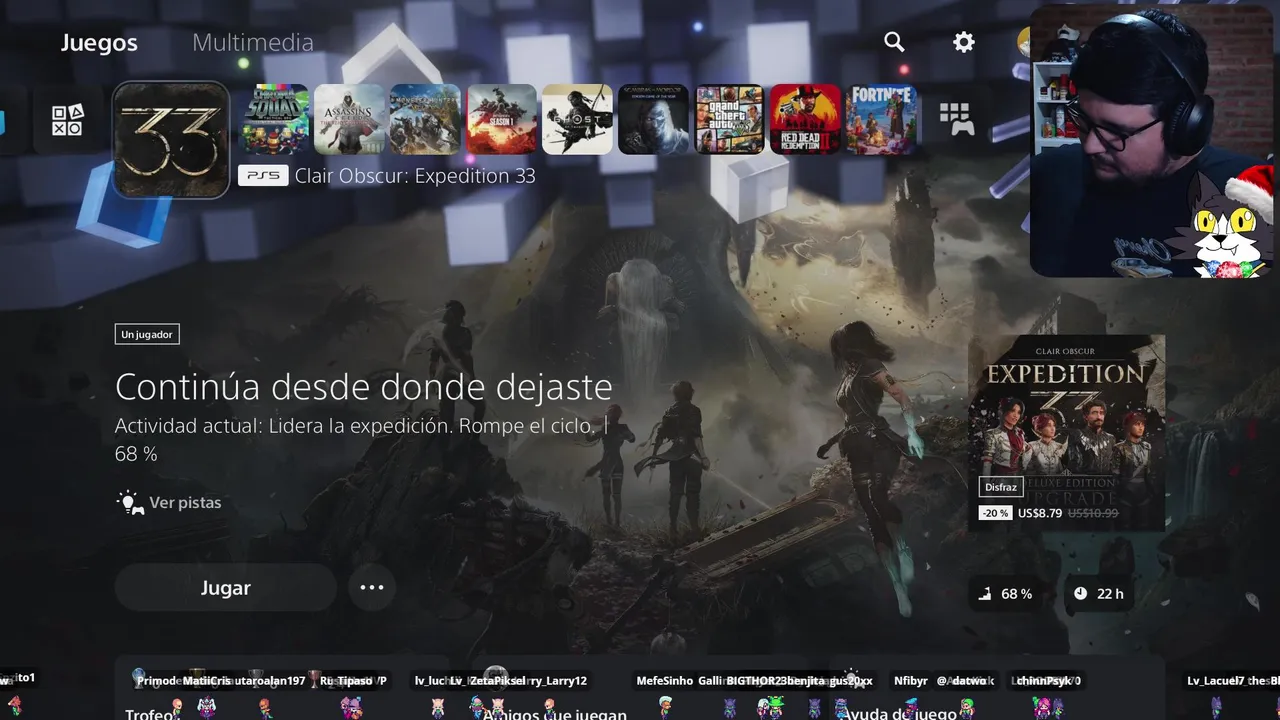Viewport: 1280px width, 720px height.
Task: Select the Clair Obscur 33 game tile
Action: click(x=171, y=139)
